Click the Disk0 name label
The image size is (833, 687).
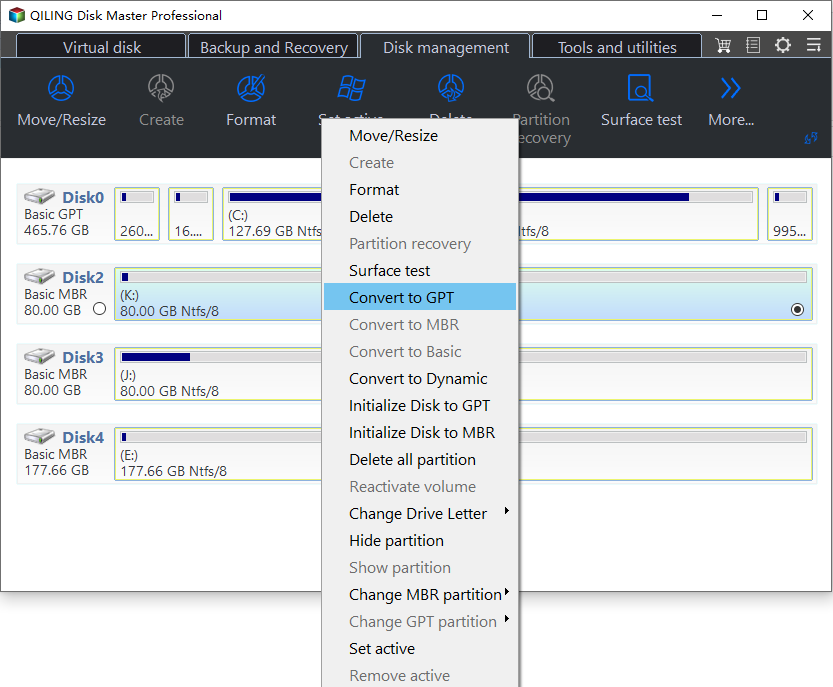tap(83, 197)
